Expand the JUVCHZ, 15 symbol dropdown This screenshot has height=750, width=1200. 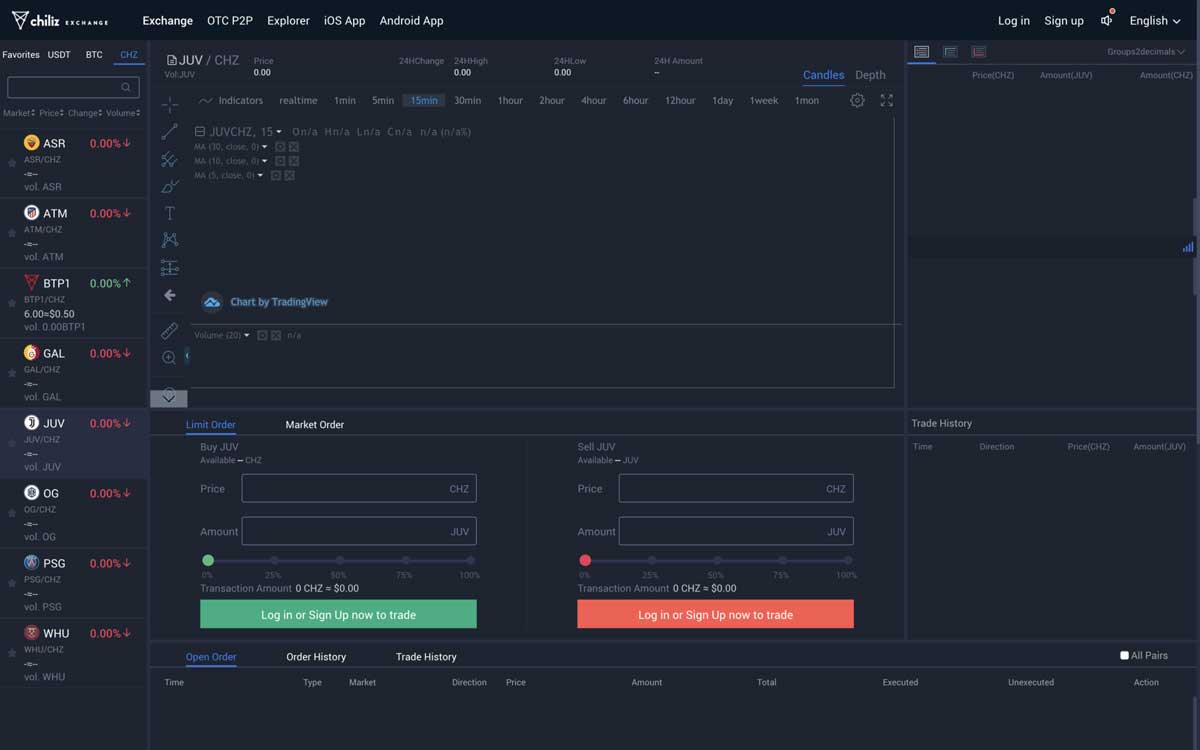279,132
